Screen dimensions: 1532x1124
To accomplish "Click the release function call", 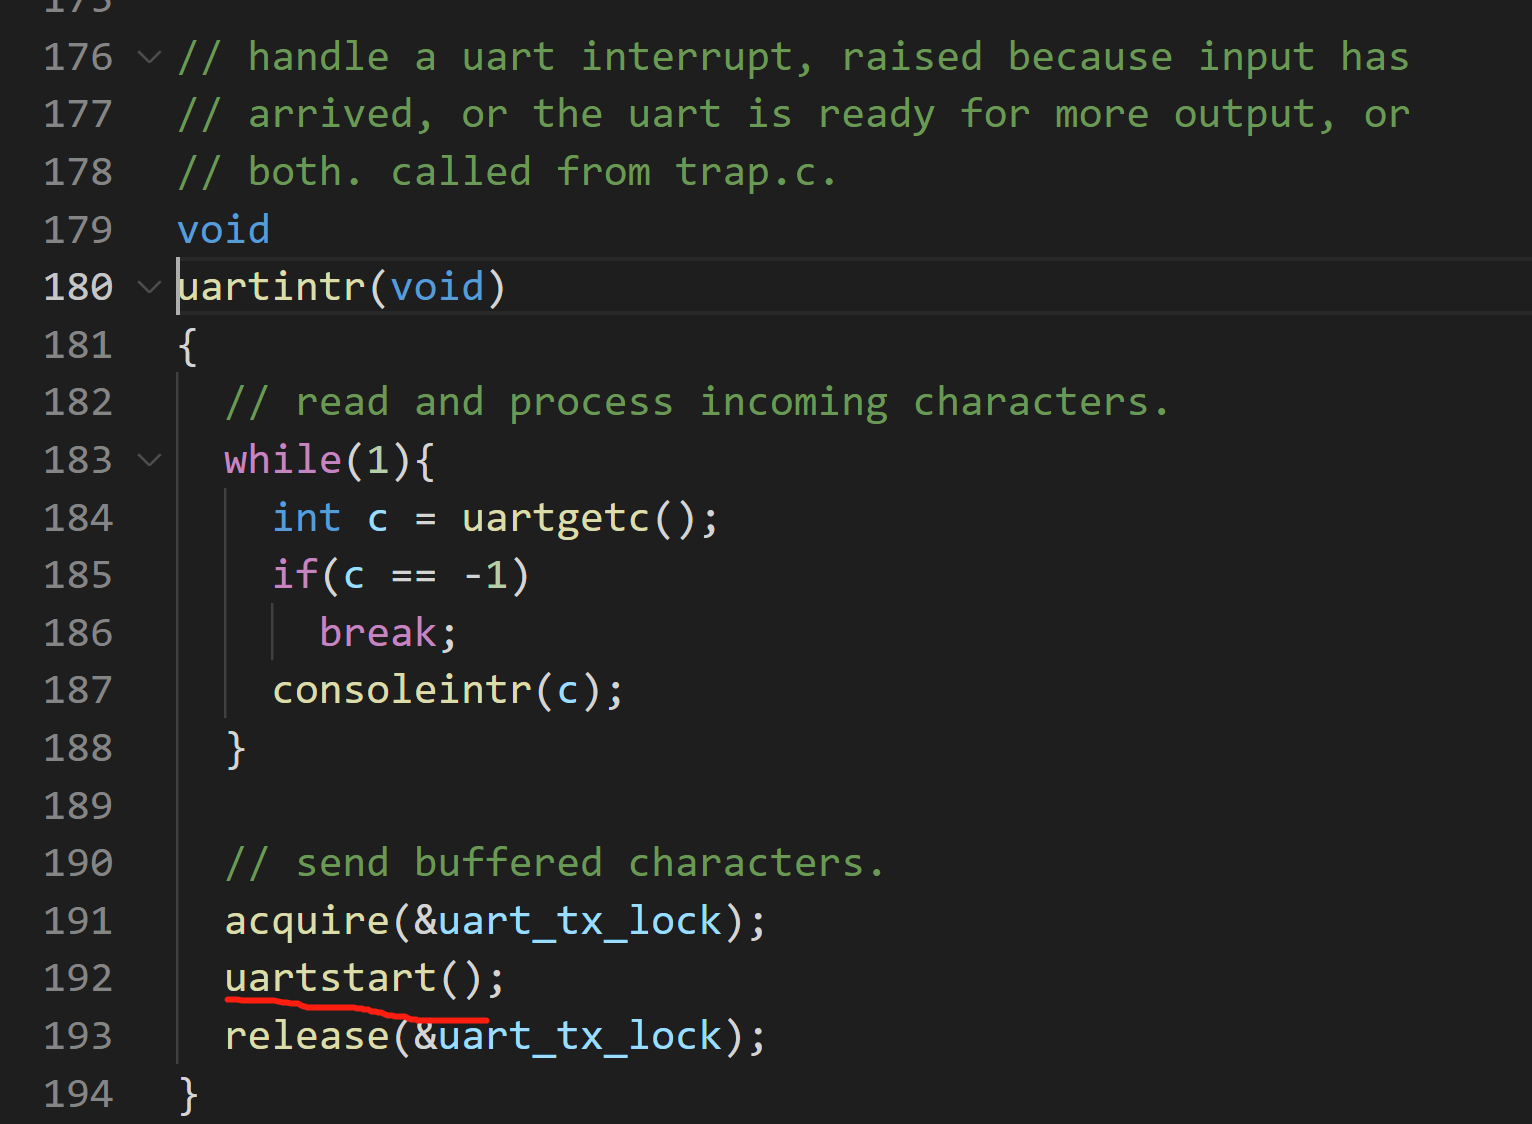I will (306, 1036).
